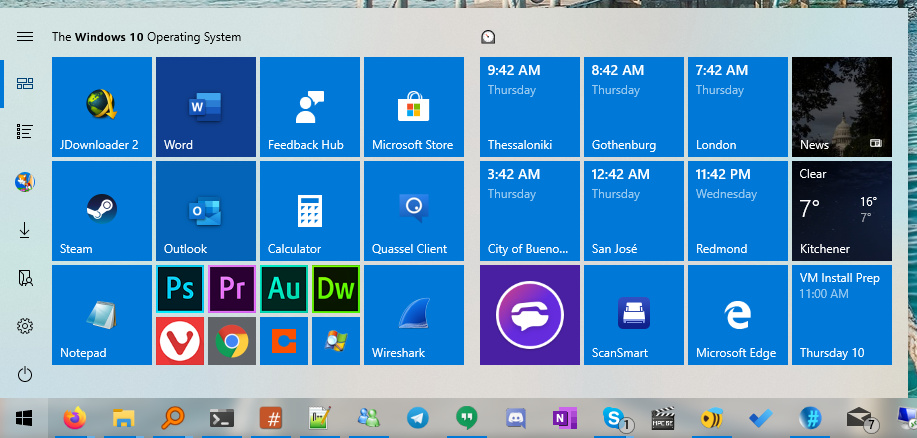Open the orange C logo small tile

click(x=284, y=341)
